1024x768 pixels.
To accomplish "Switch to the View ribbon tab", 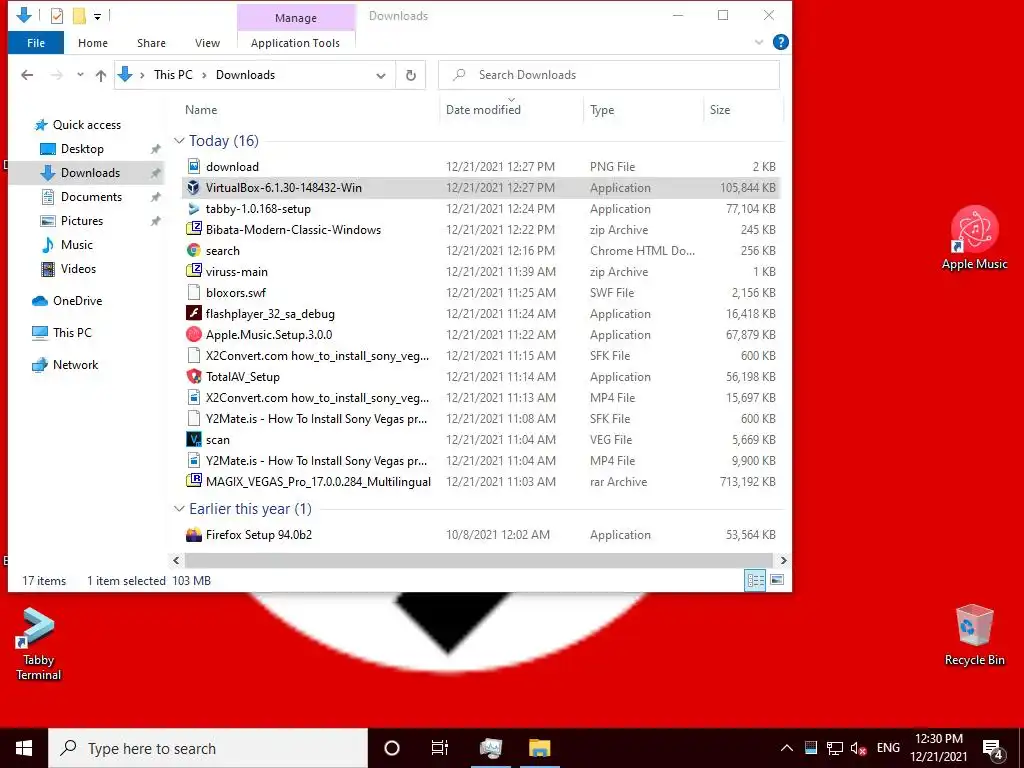I will [207, 43].
